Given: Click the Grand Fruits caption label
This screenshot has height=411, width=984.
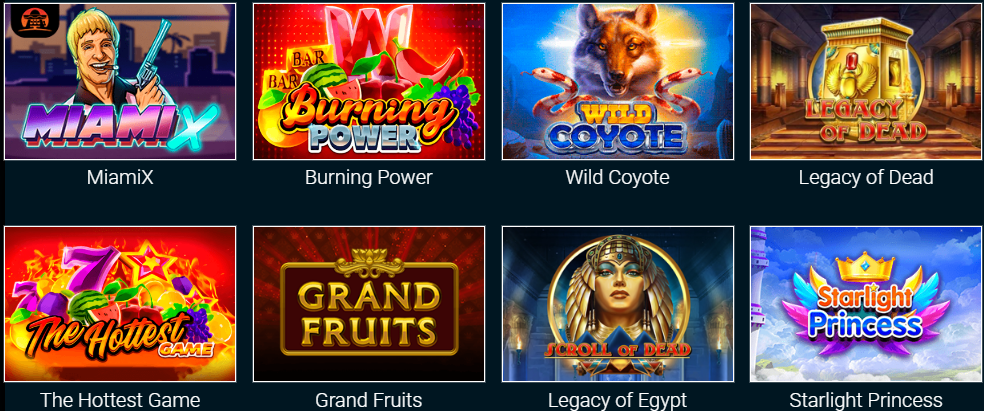Looking at the screenshot, I should 369,400.
